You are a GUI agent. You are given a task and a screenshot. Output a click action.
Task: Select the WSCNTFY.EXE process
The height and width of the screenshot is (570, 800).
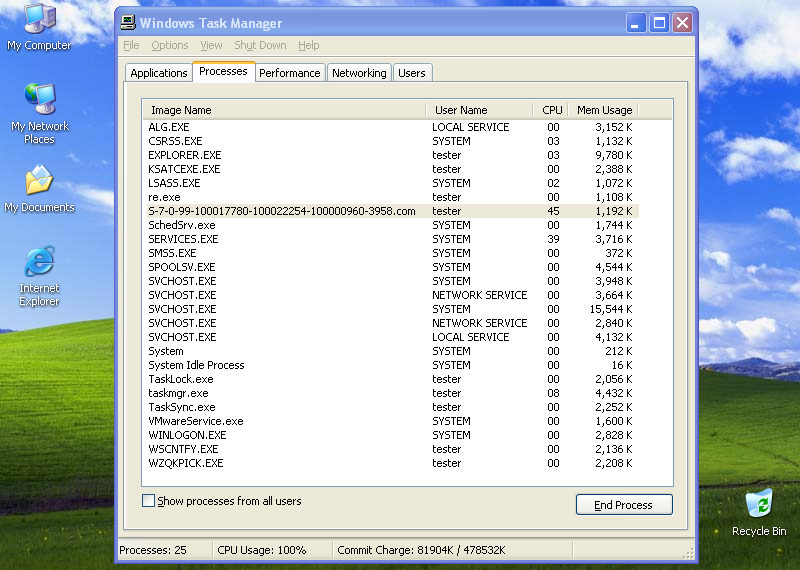coord(392,450)
